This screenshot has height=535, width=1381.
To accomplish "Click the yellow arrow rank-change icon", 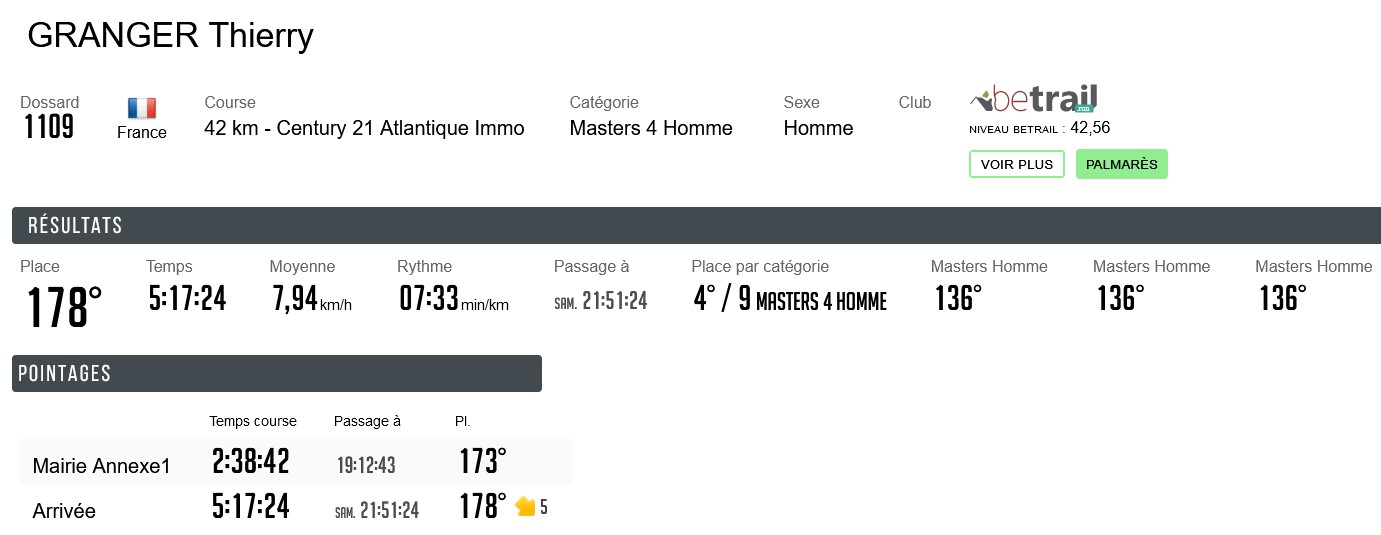I will coord(525,507).
